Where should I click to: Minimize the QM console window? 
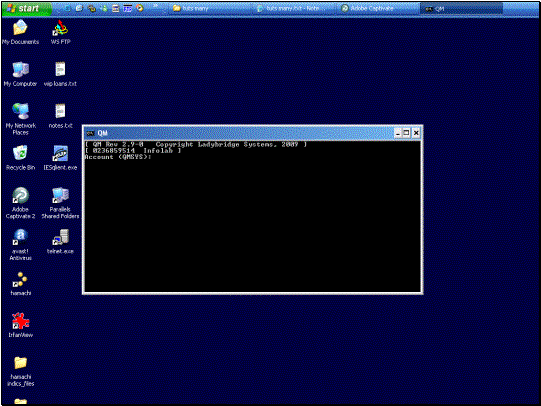click(x=398, y=133)
